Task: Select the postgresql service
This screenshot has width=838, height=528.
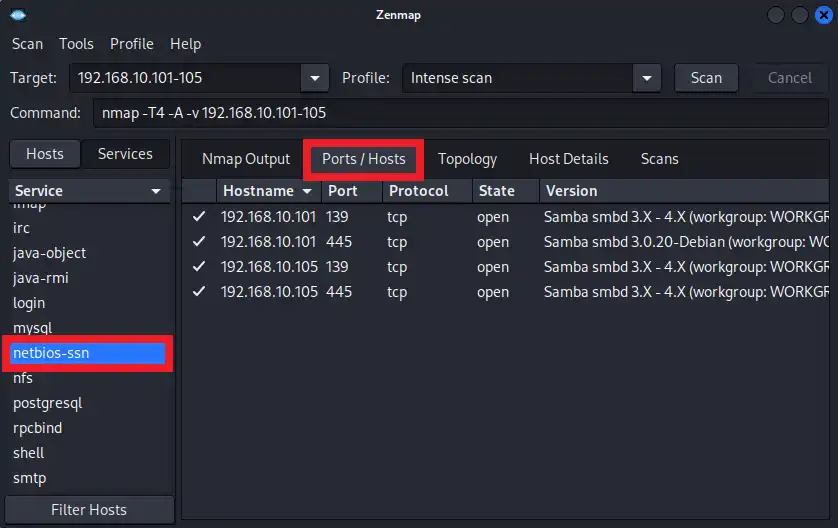Action: [88, 403]
